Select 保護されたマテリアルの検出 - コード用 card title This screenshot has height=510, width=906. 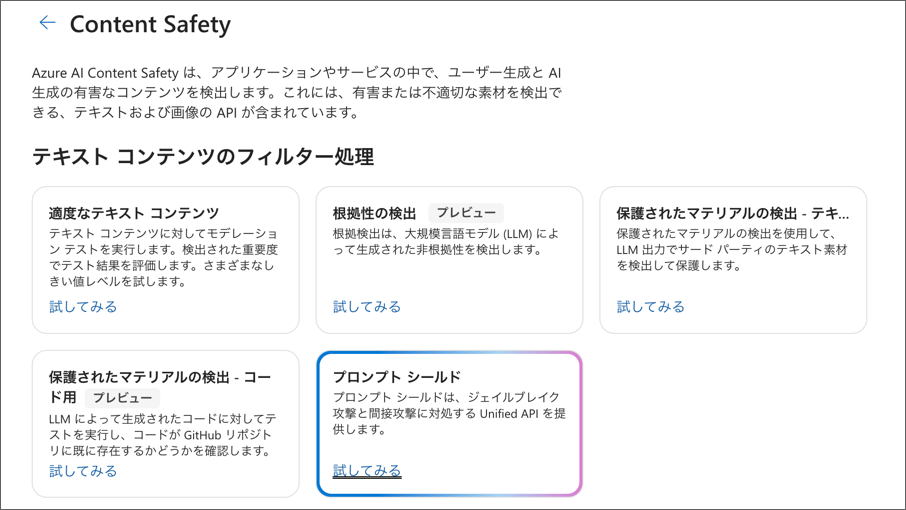click(x=160, y=387)
